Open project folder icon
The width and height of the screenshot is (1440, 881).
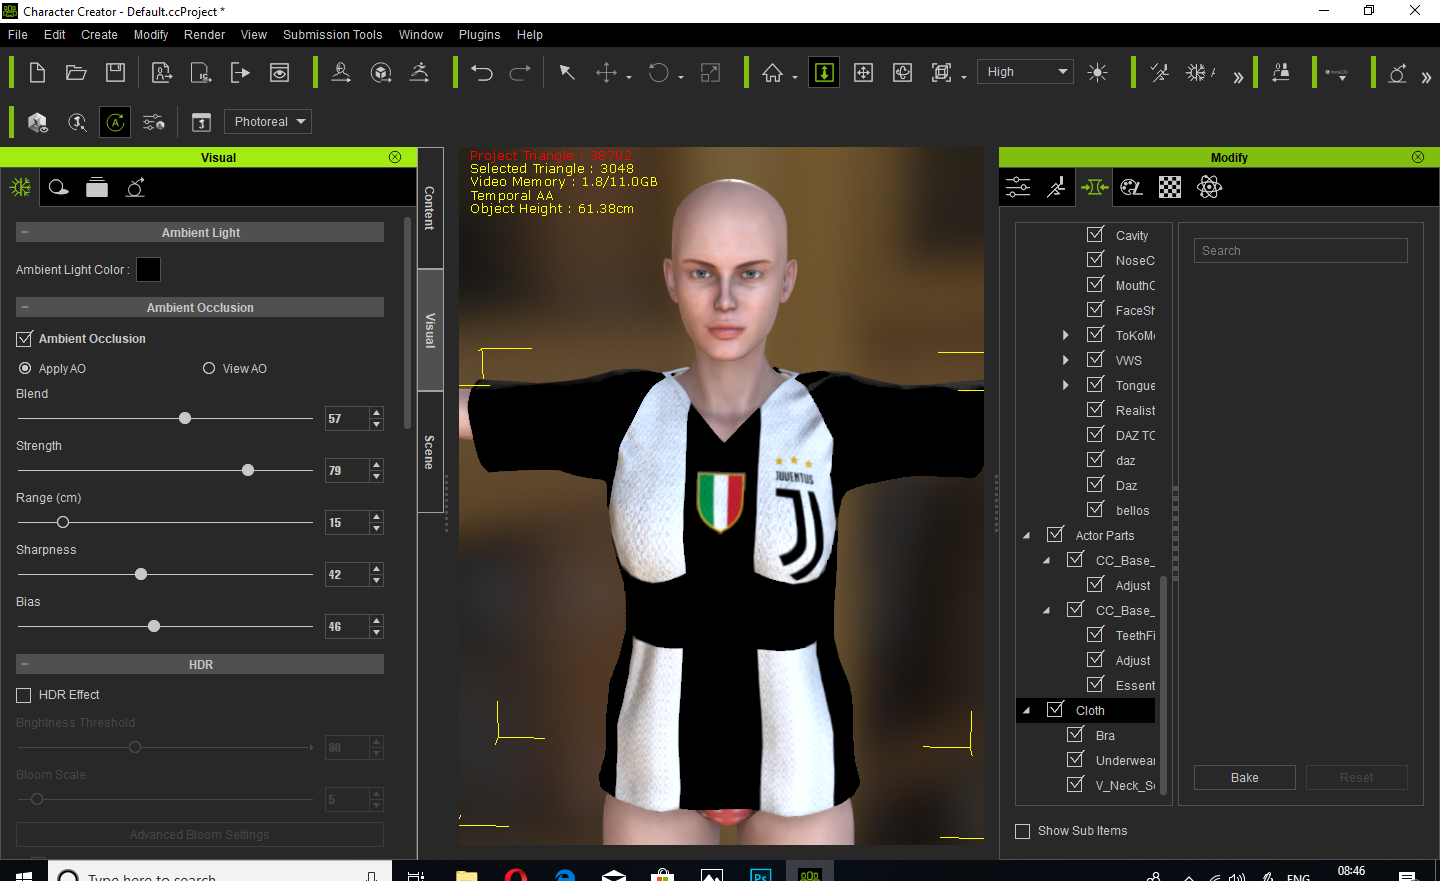click(x=76, y=72)
